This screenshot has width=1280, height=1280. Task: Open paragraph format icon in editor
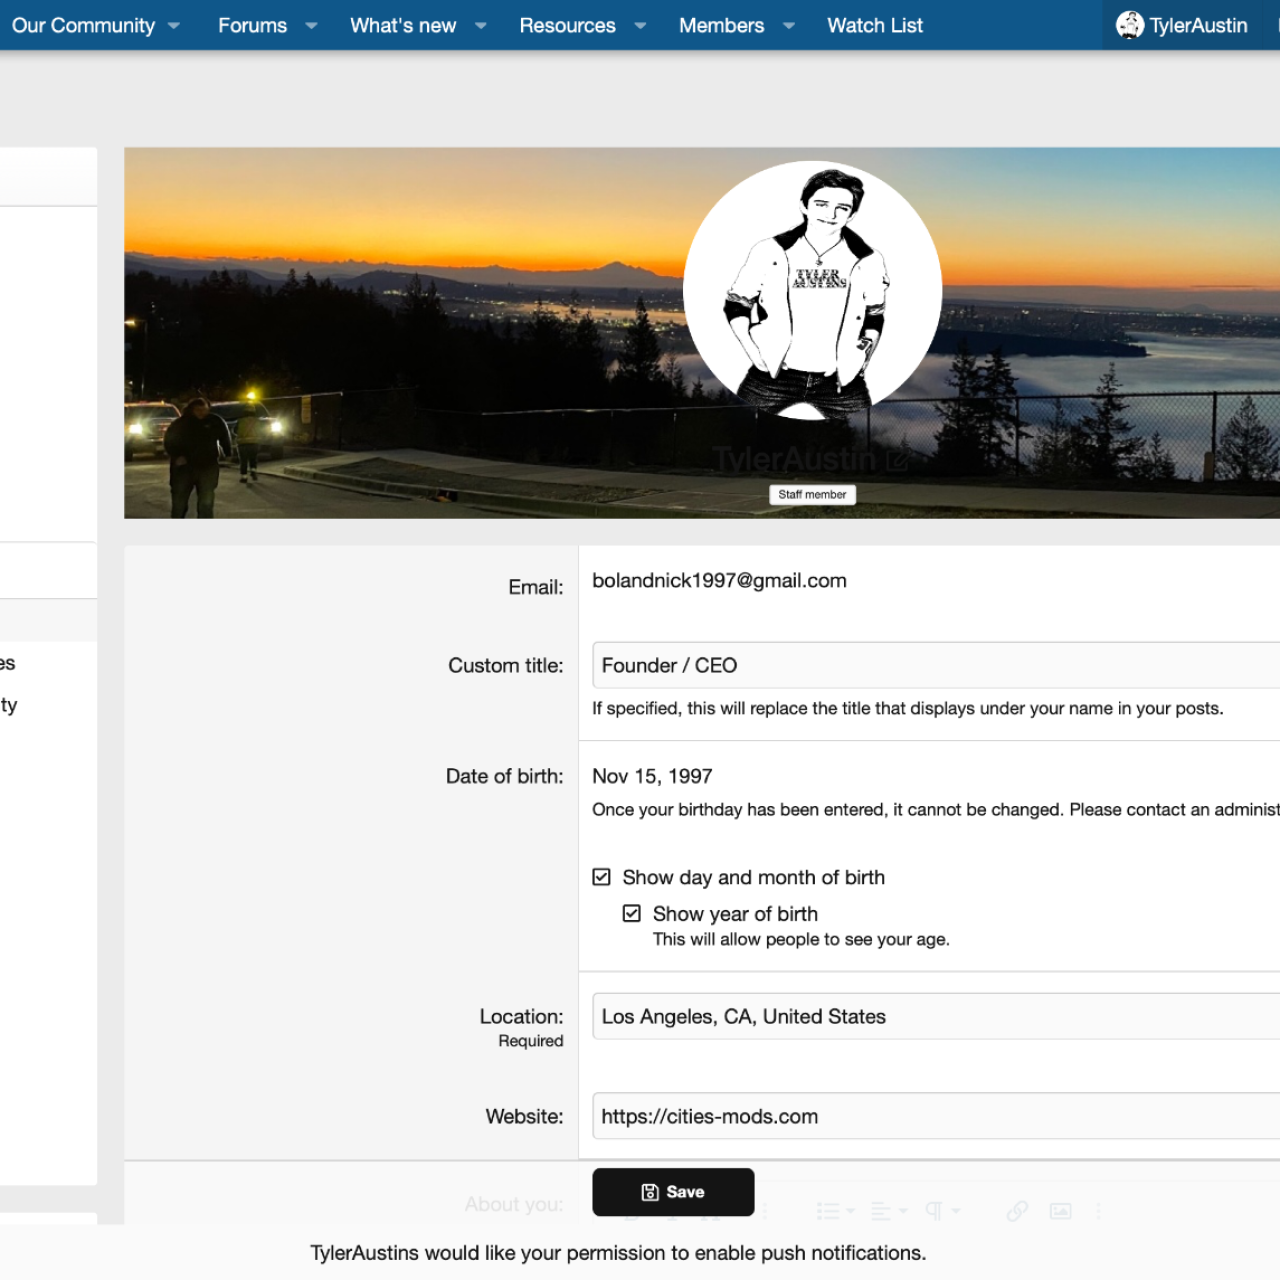pyautogui.click(x=934, y=1211)
